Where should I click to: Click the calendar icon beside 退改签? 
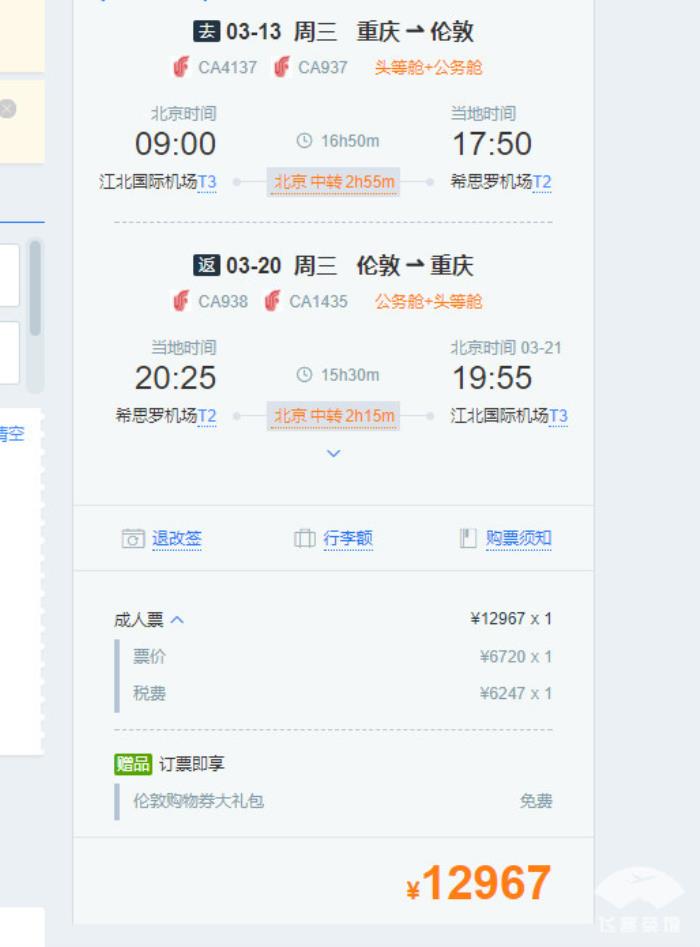pos(133,538)
